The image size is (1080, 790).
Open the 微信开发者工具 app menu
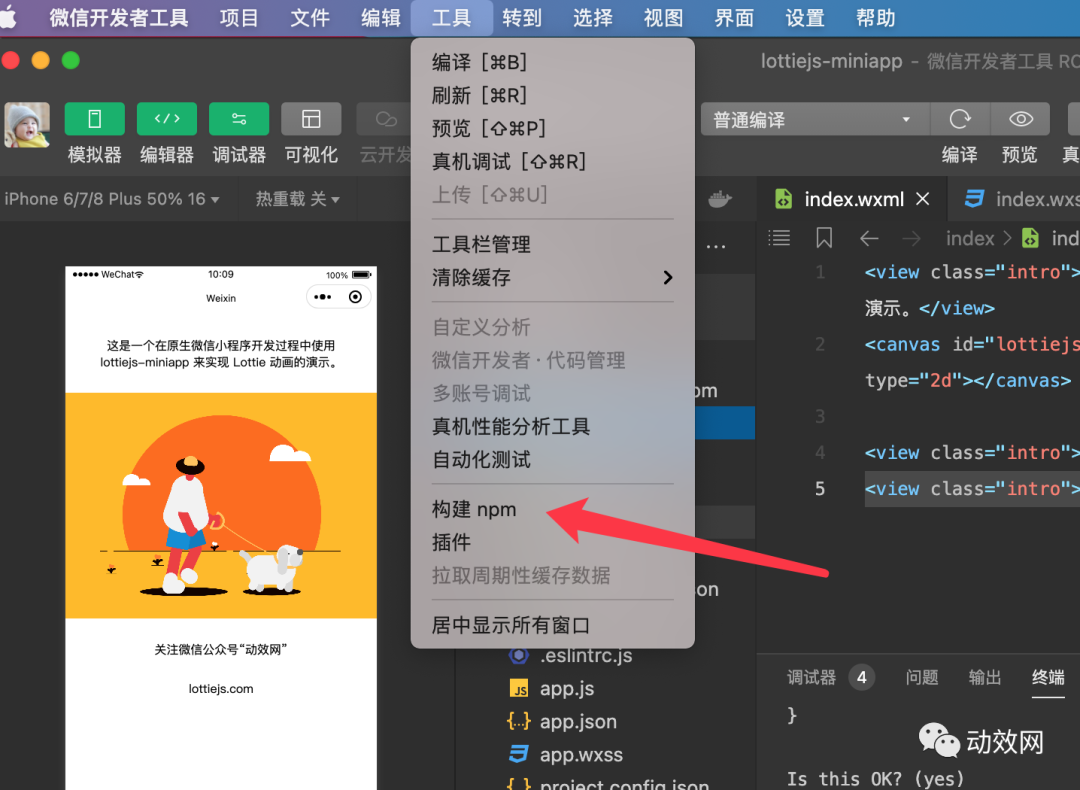coord(119,18)
